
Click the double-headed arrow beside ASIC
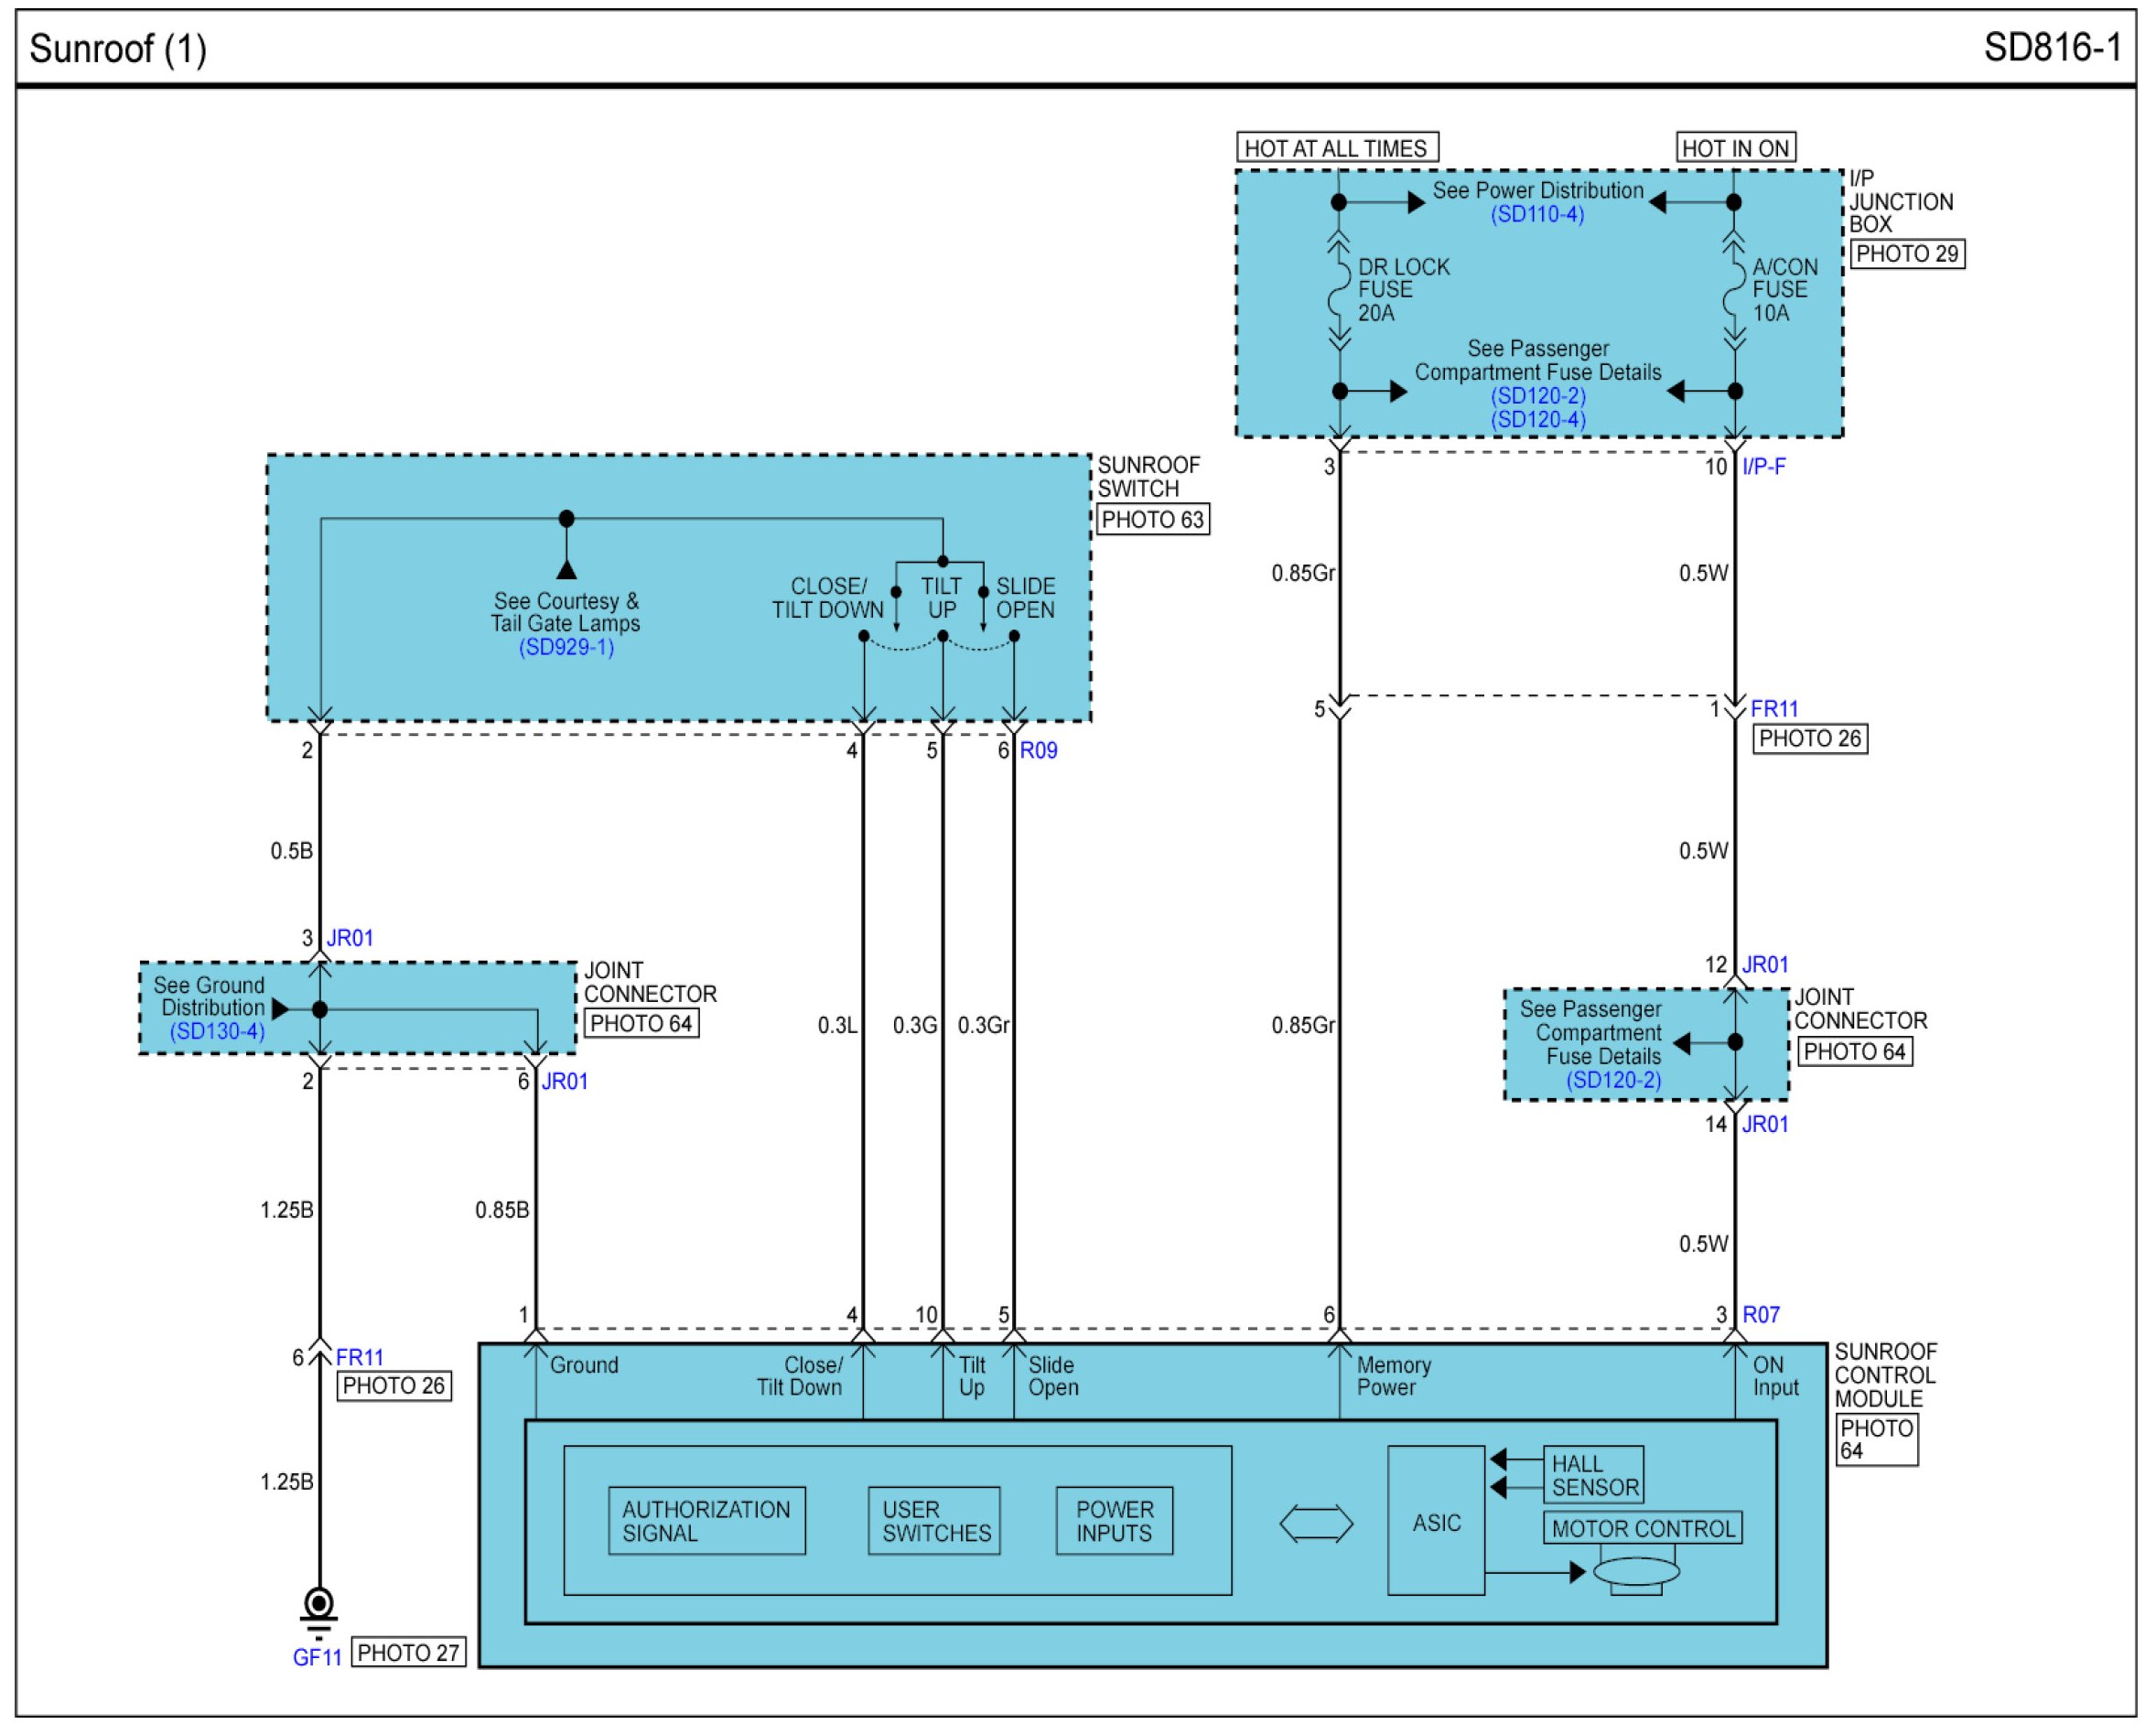1316,1524
